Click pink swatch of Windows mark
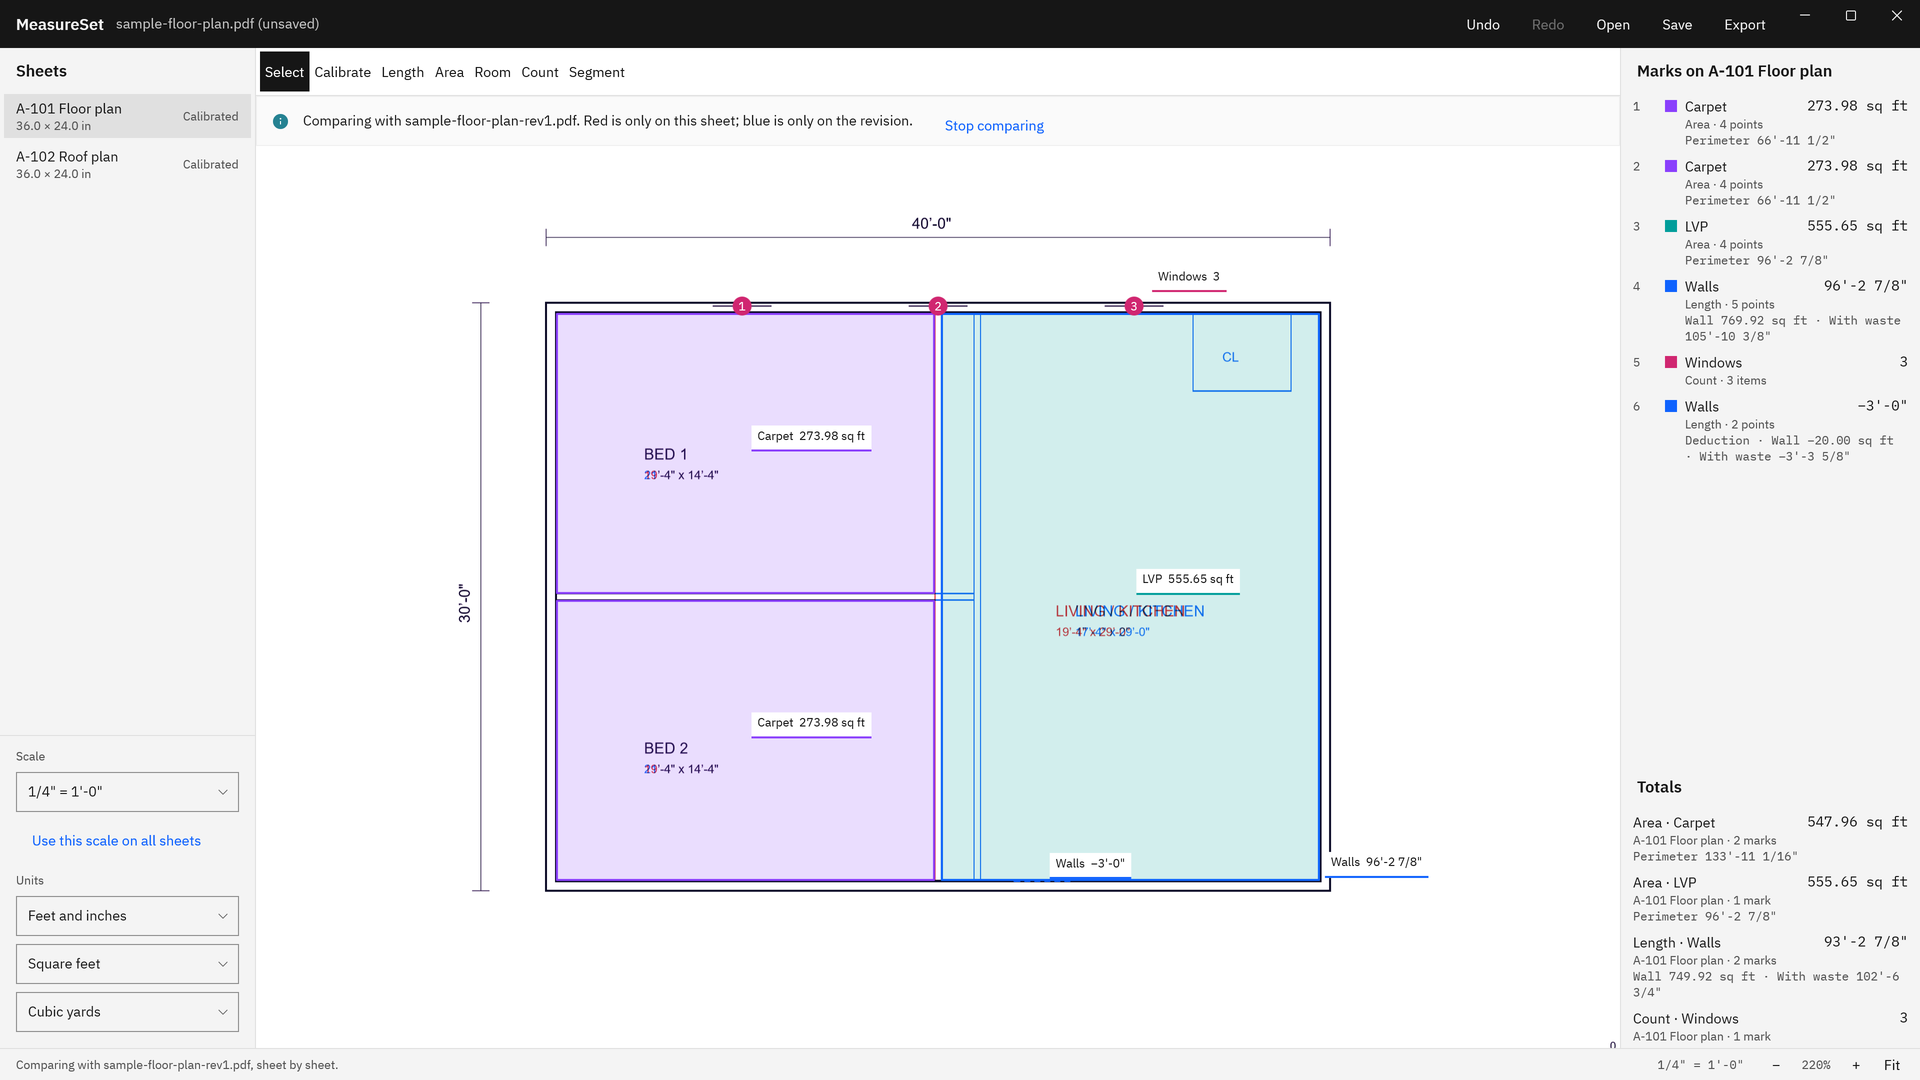The image size is (1920, 1080). pos(1671,362)
